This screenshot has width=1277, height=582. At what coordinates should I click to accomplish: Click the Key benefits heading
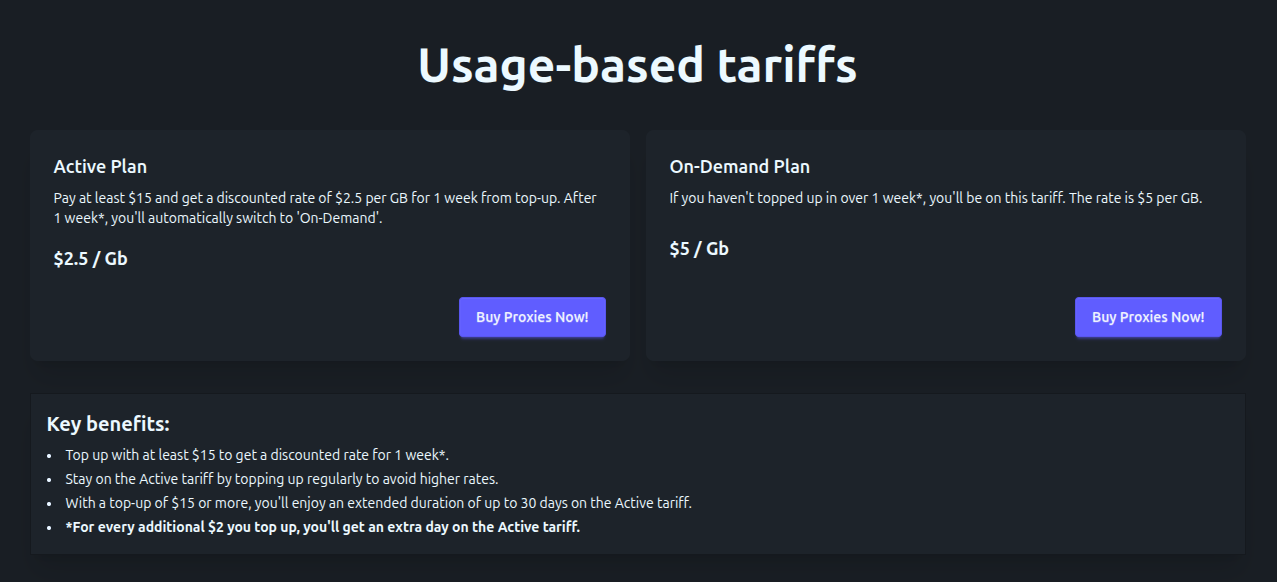click(108, 424)
